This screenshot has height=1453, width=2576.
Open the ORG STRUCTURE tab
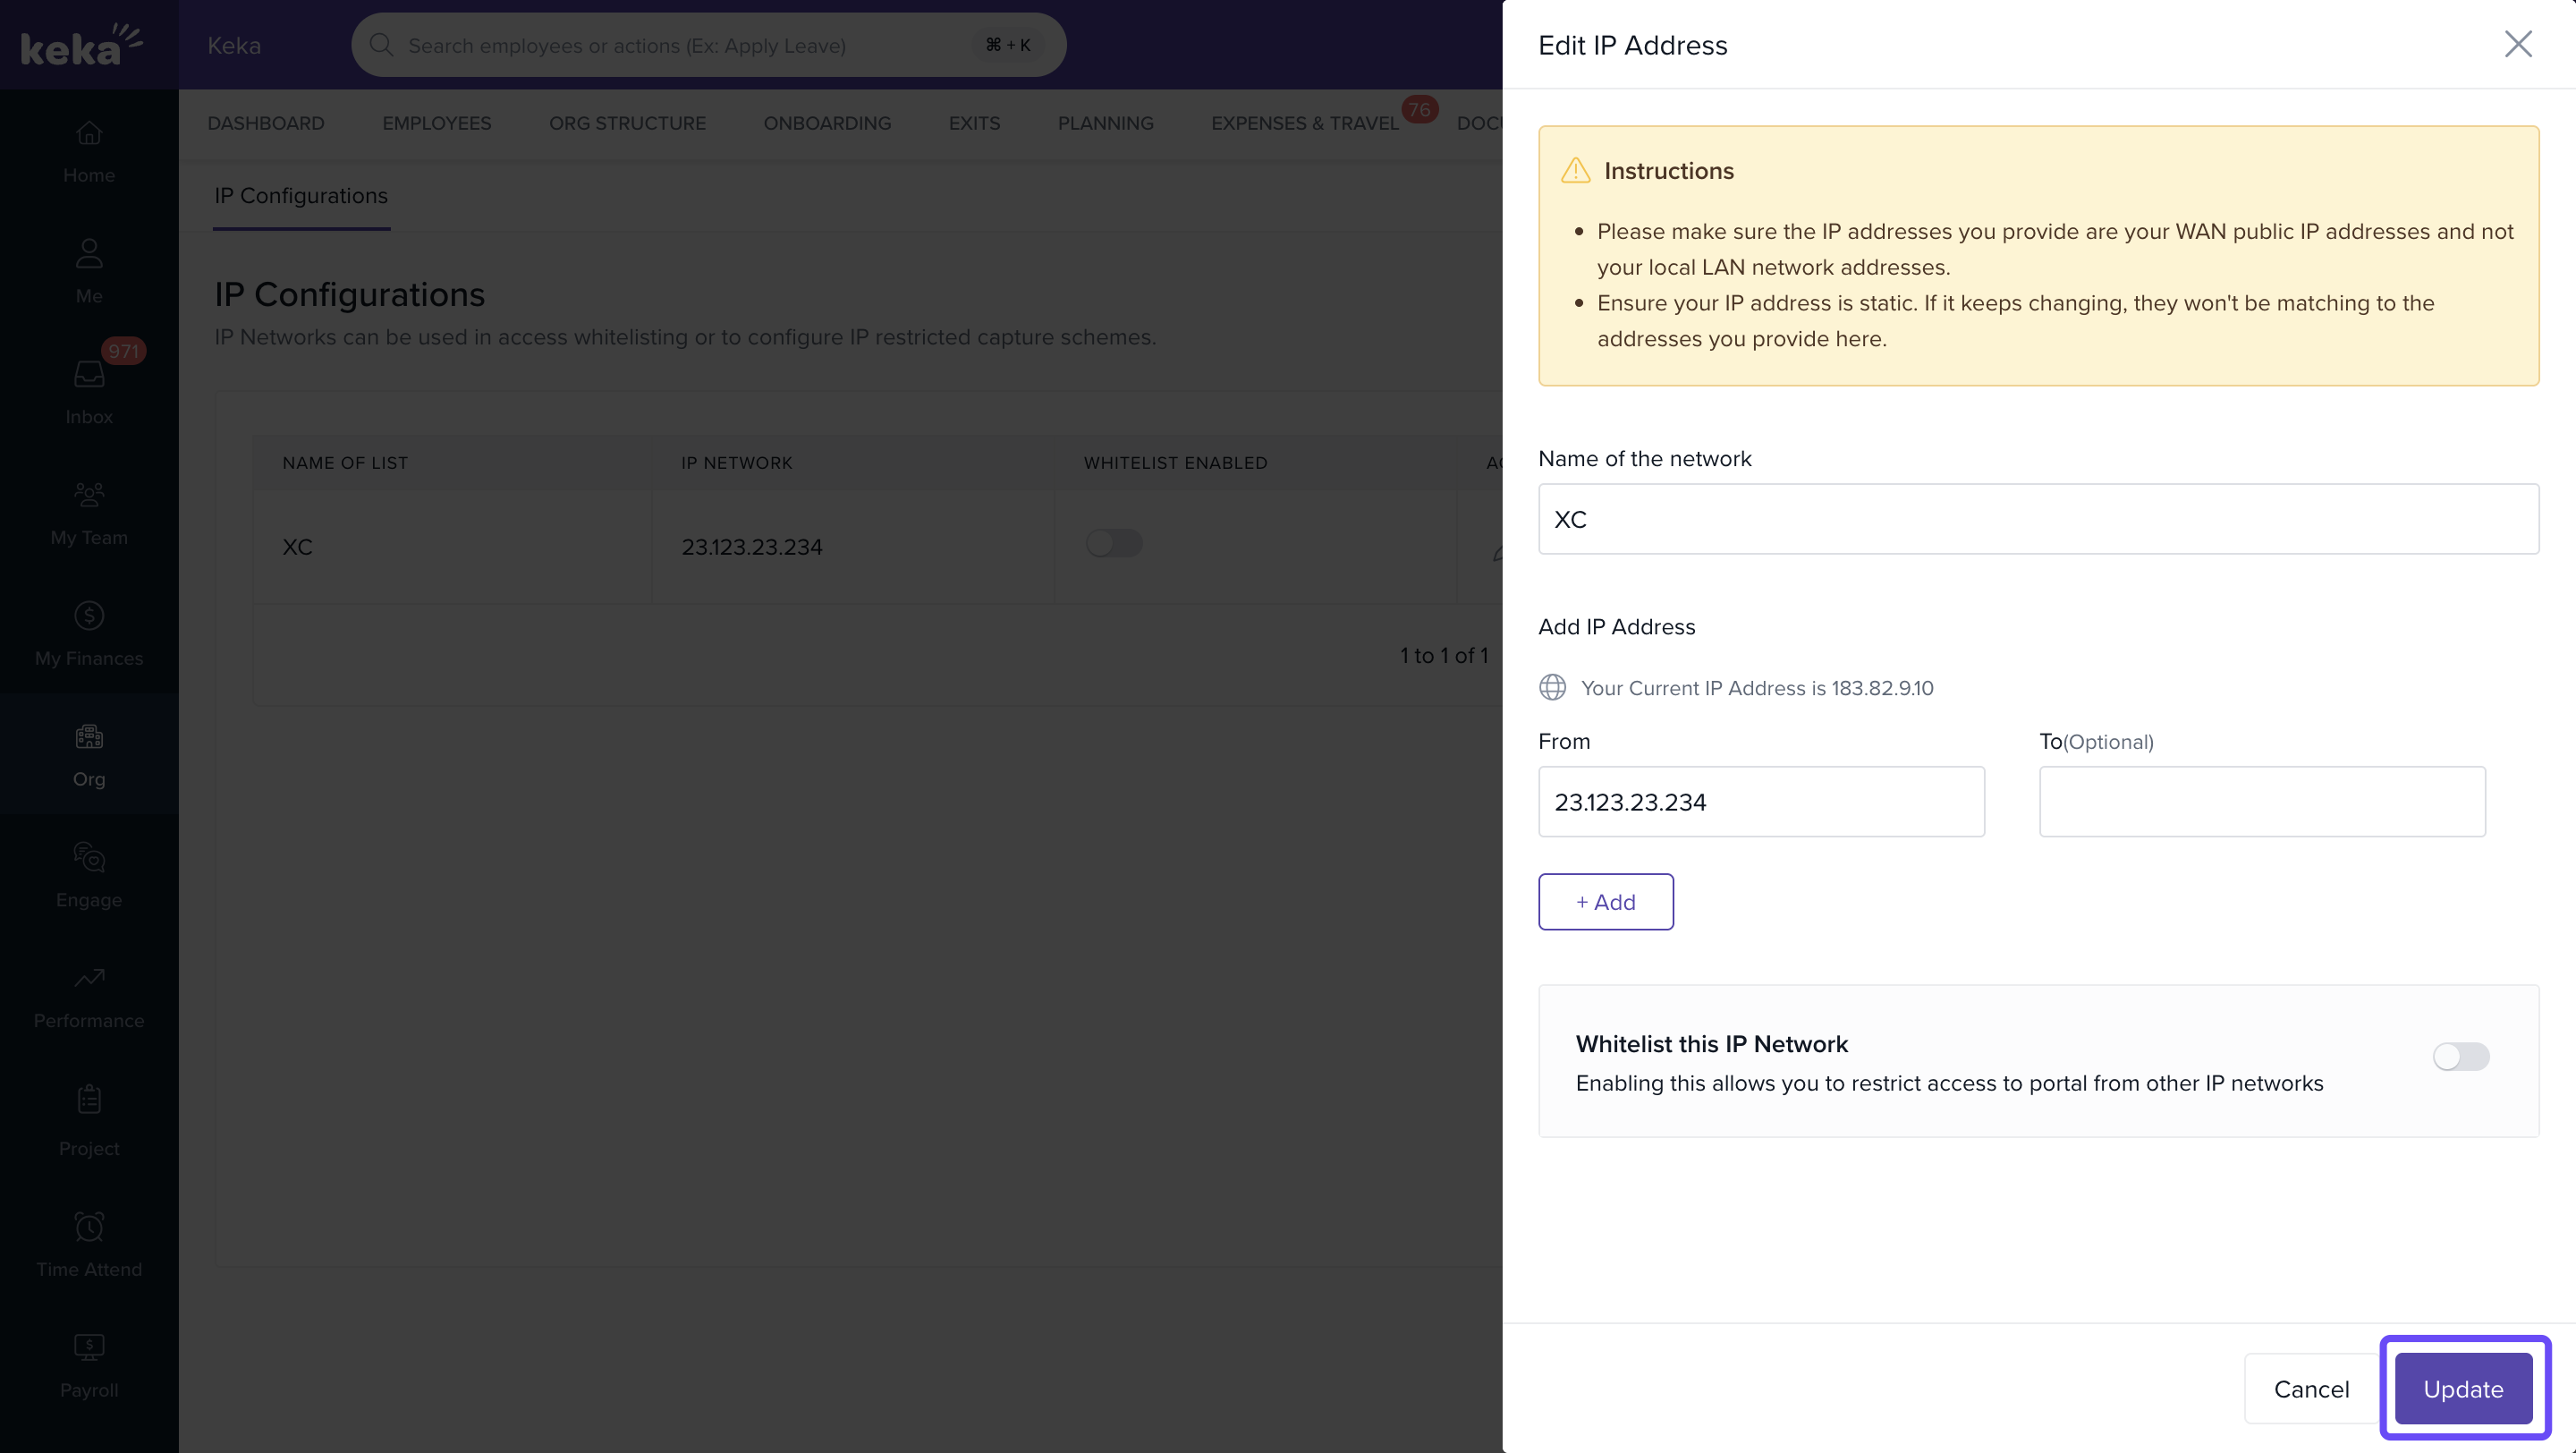click(x=627, y=123)
